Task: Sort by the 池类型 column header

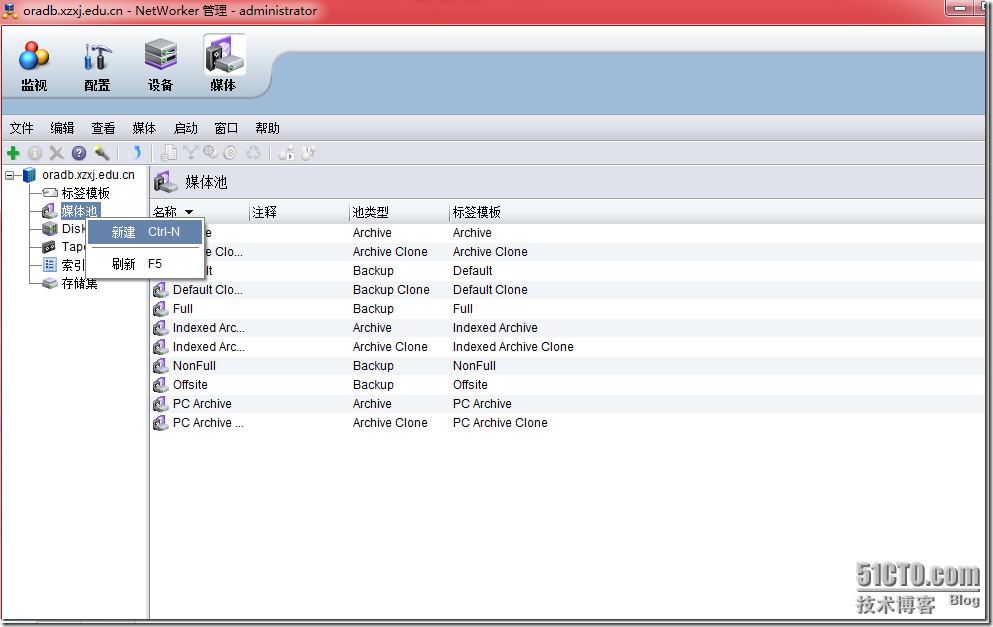Action: [399, 212]
